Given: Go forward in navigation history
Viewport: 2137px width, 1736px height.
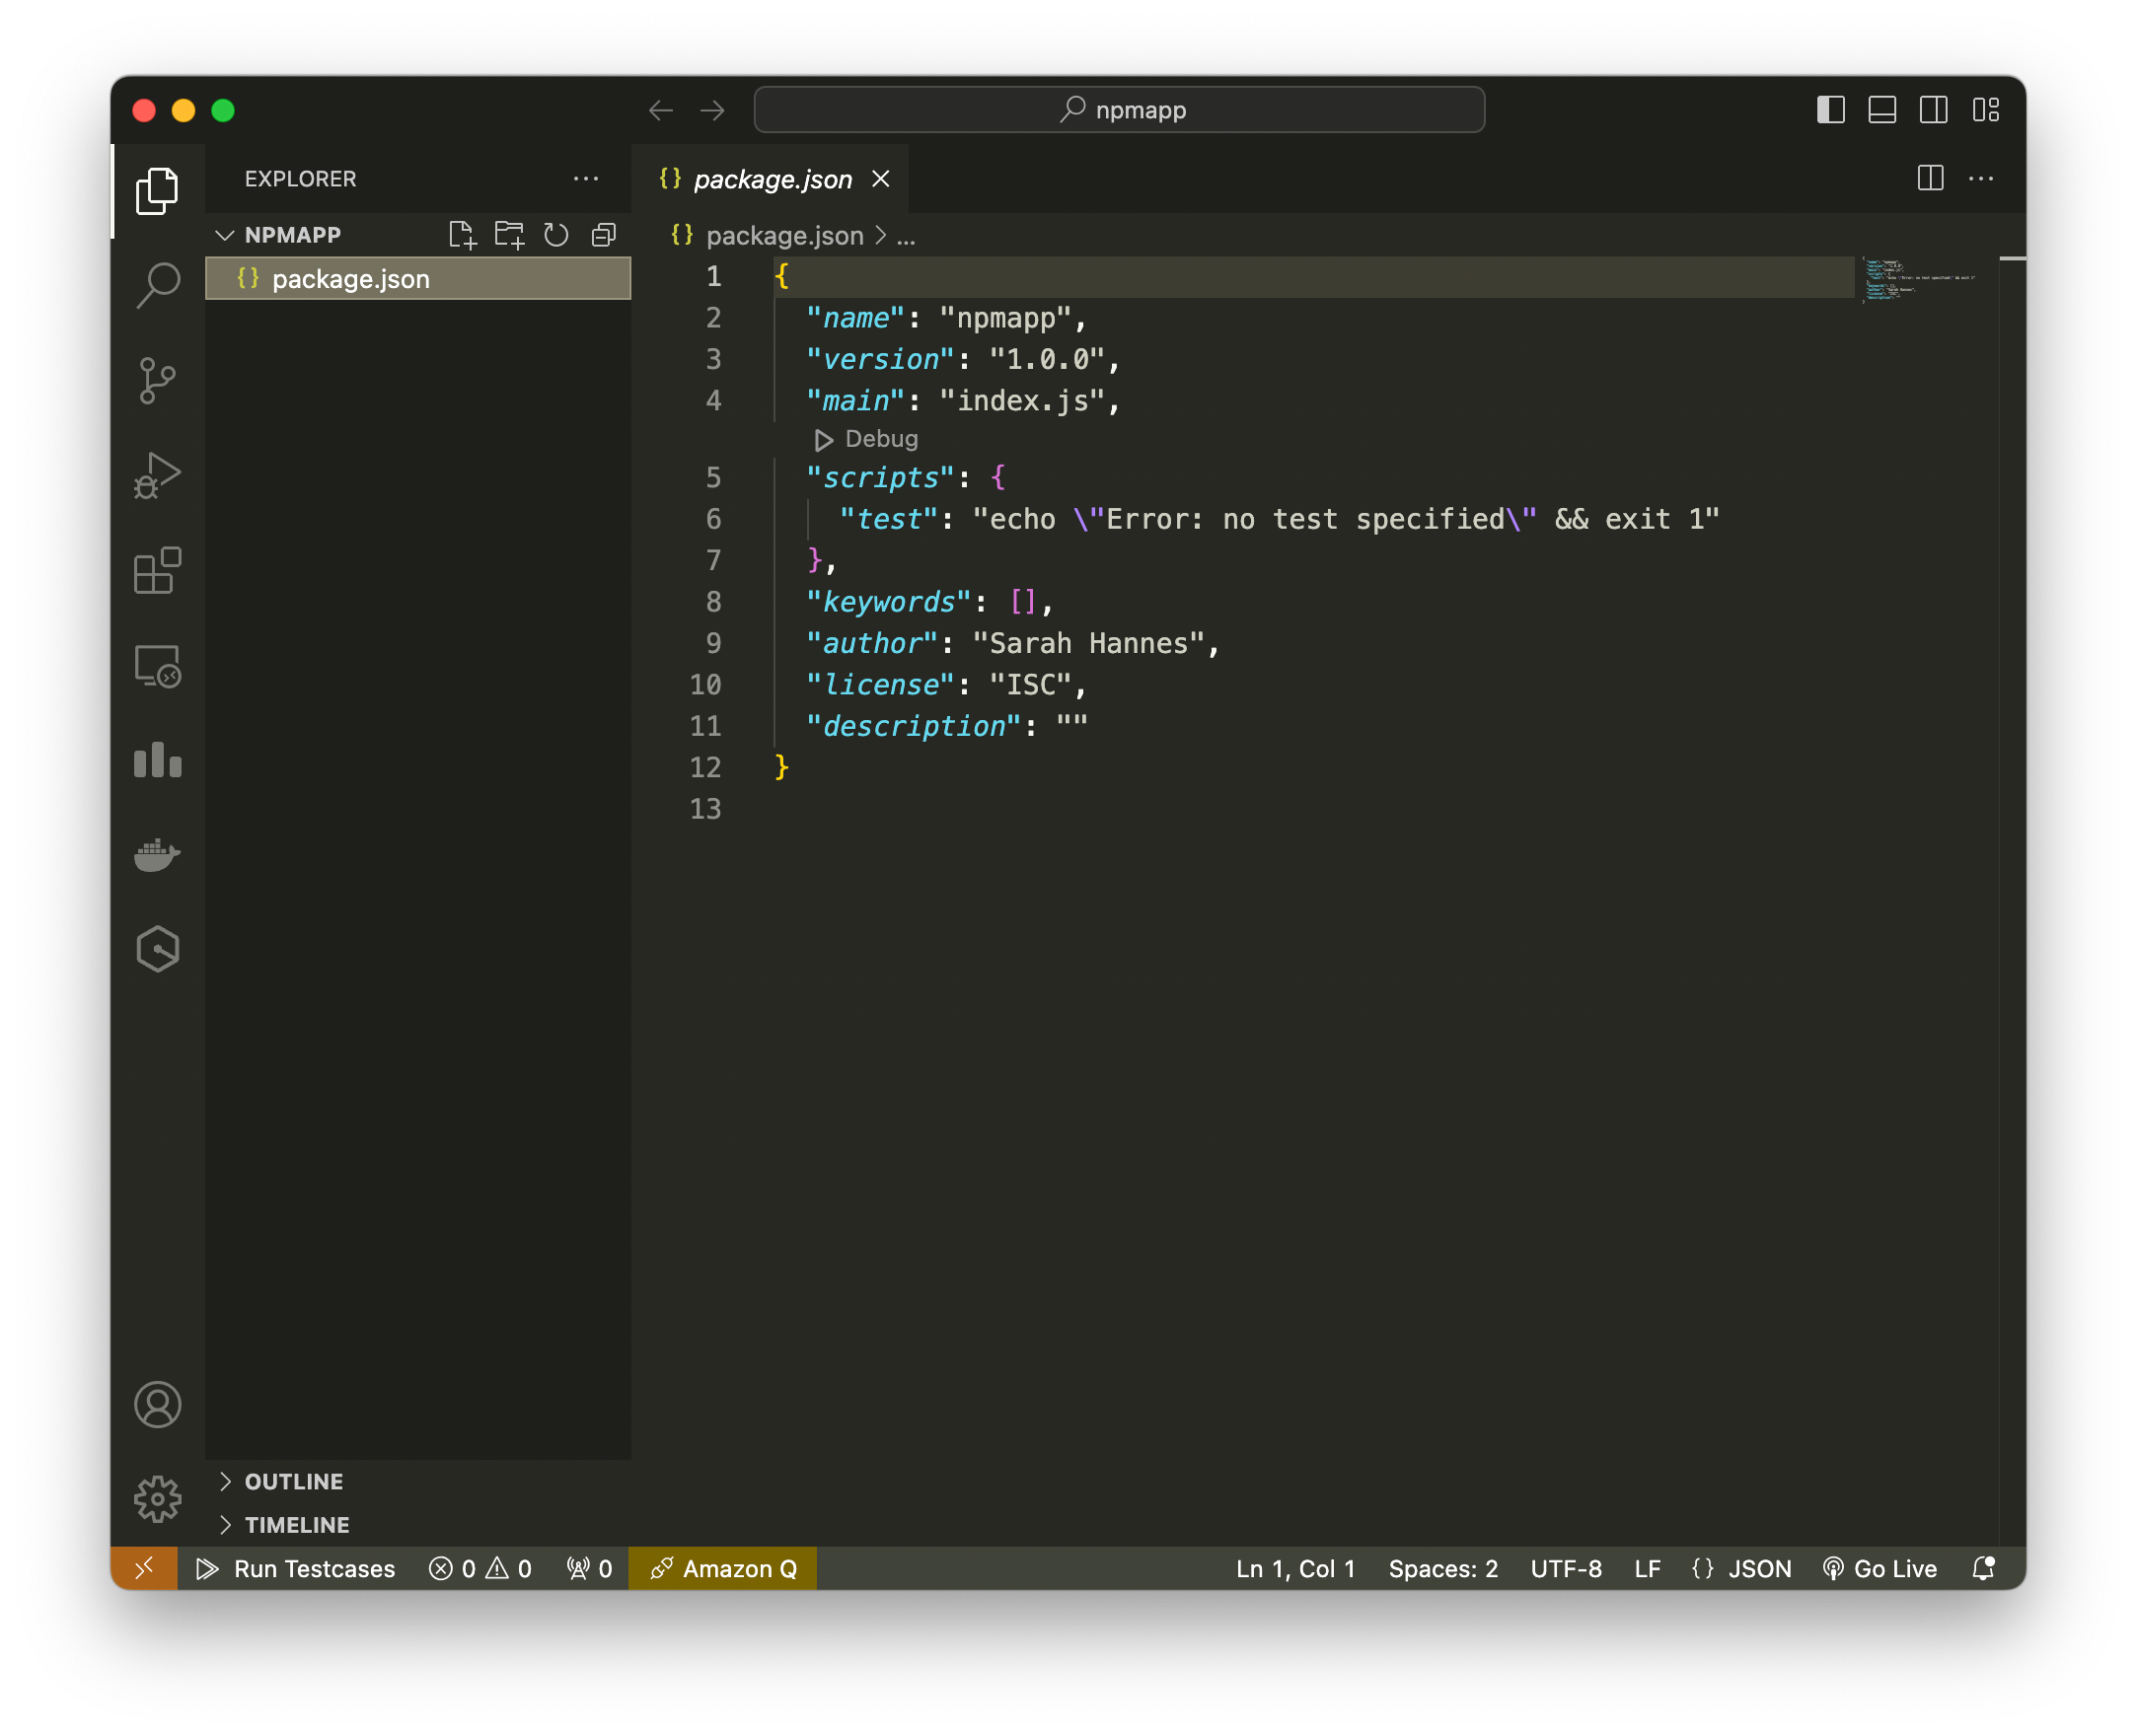Looking at the screenshot, I should coord(712,110).
